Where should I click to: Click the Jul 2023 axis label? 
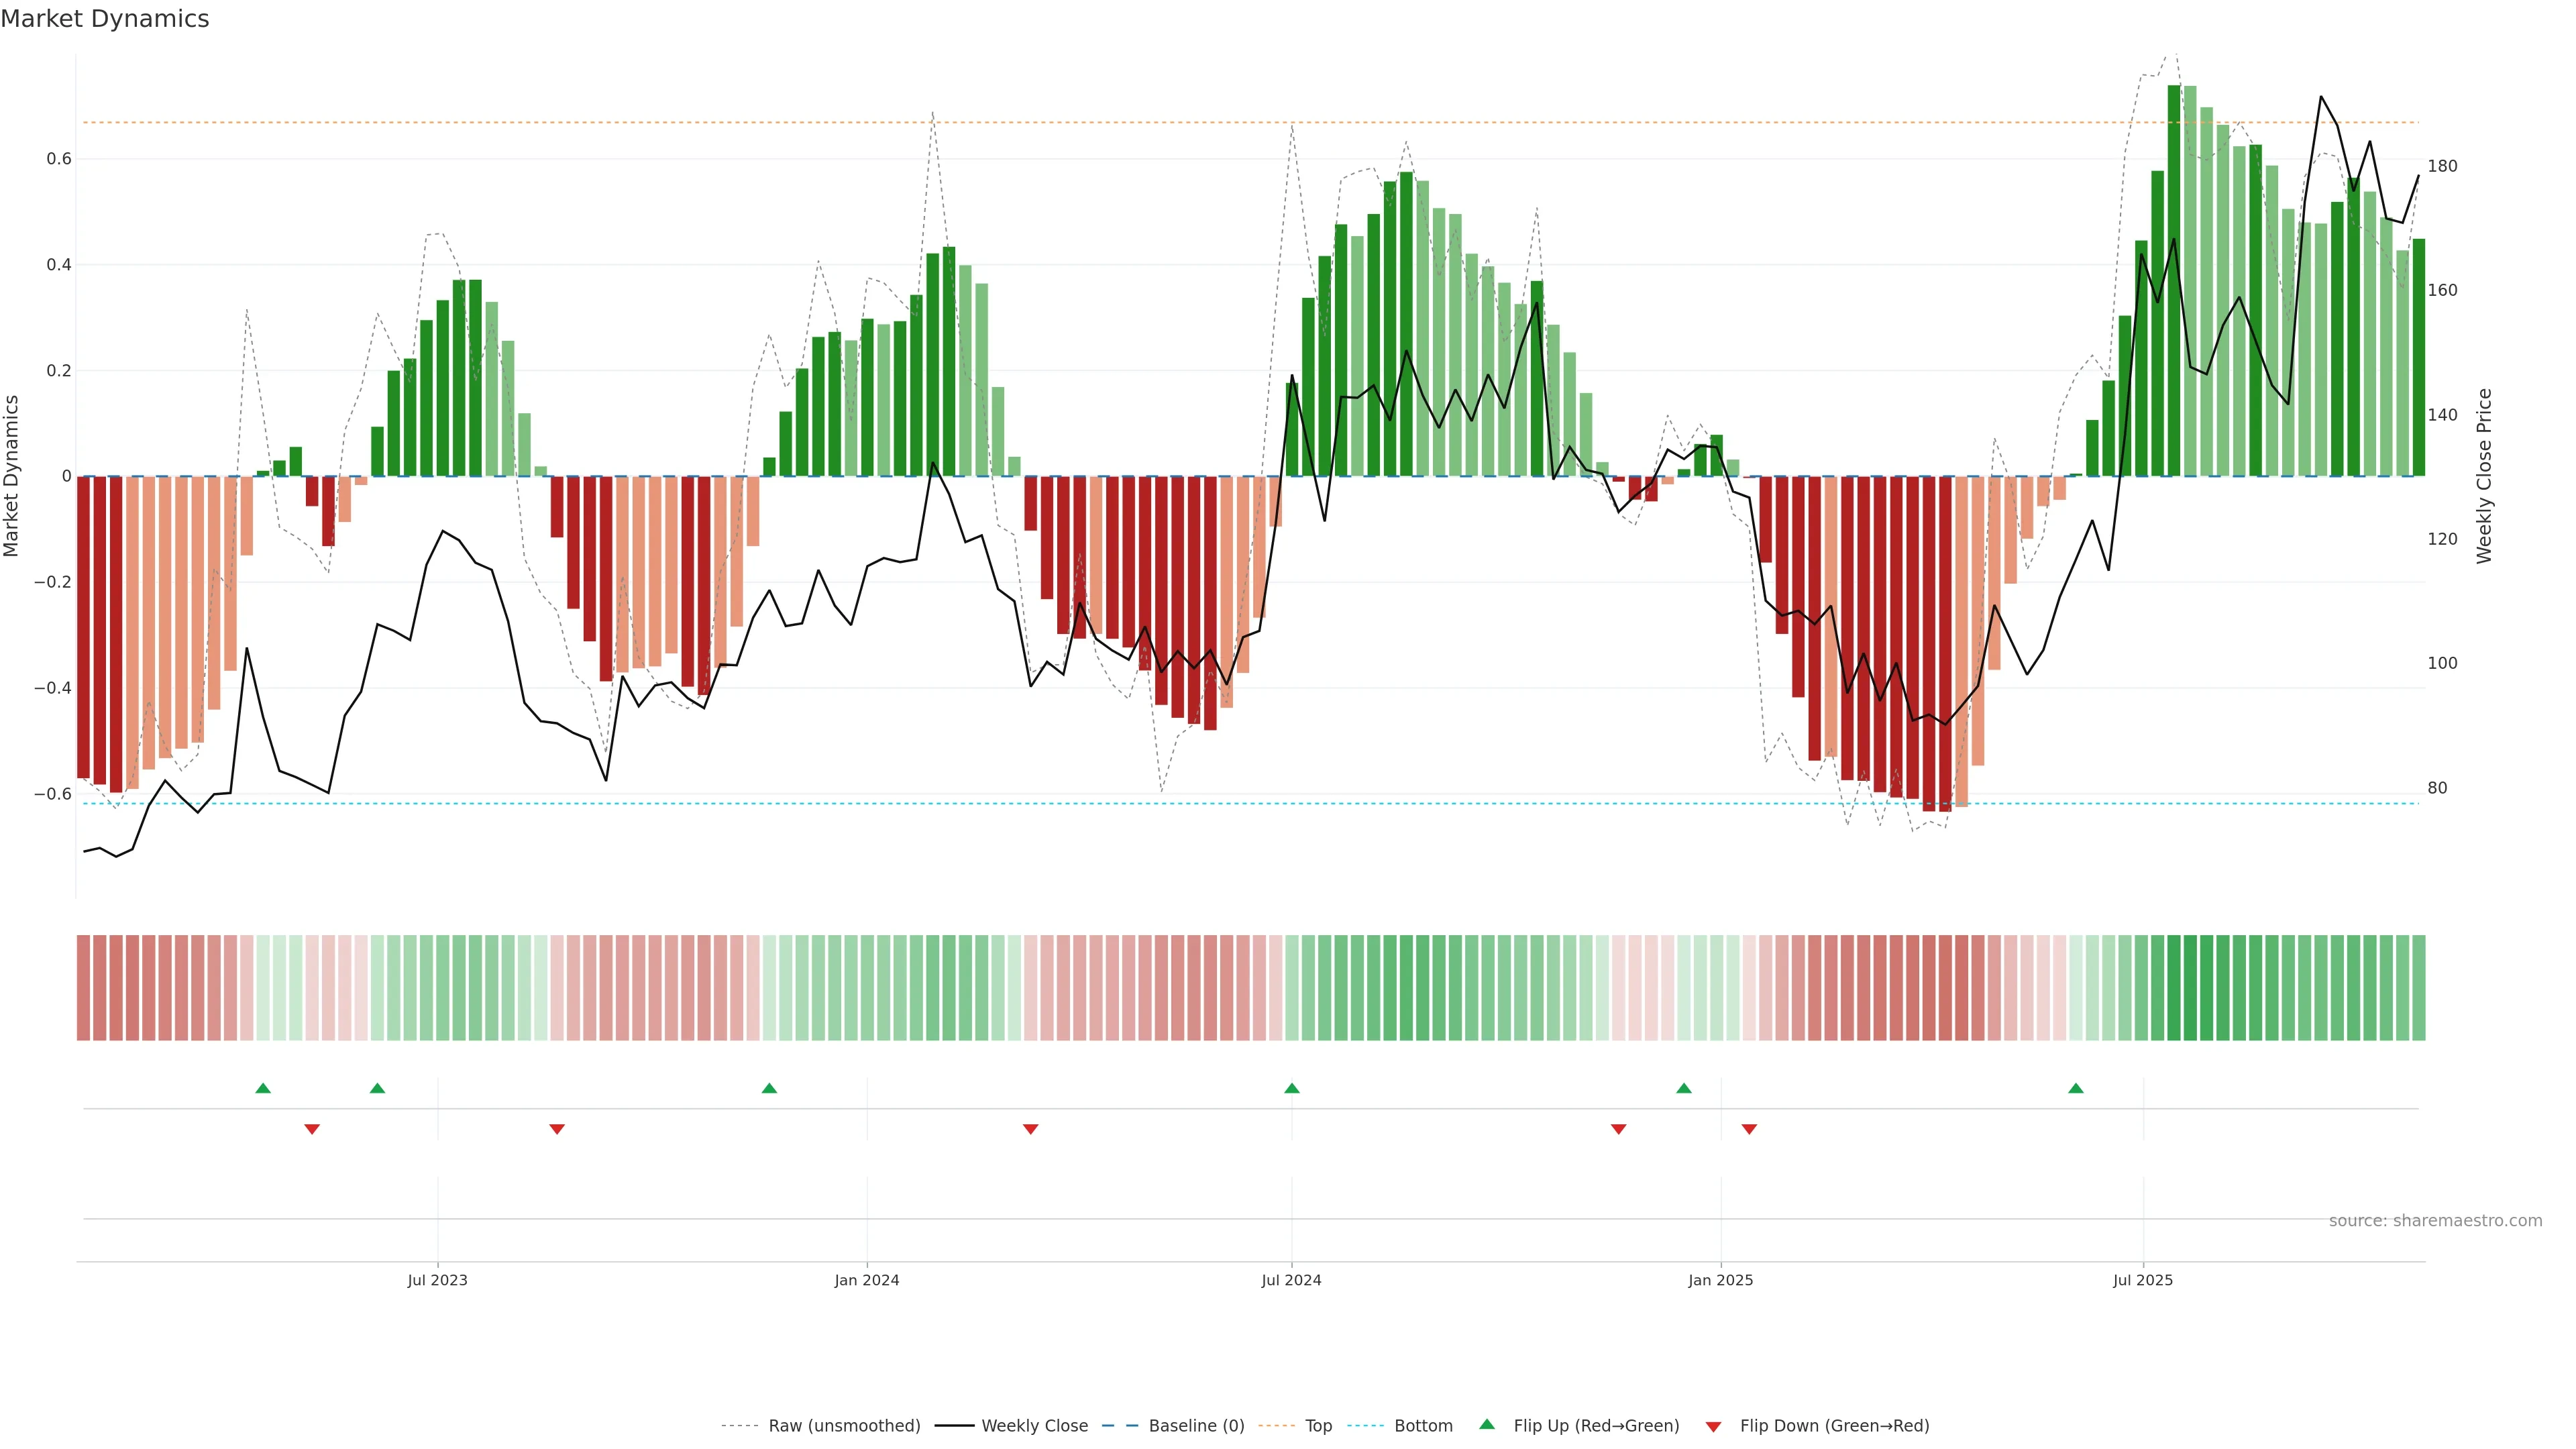437,1280
